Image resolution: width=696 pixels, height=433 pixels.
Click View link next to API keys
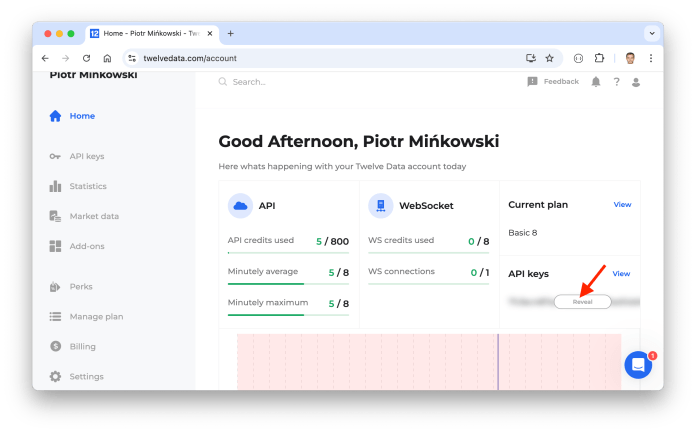(621, 273)
